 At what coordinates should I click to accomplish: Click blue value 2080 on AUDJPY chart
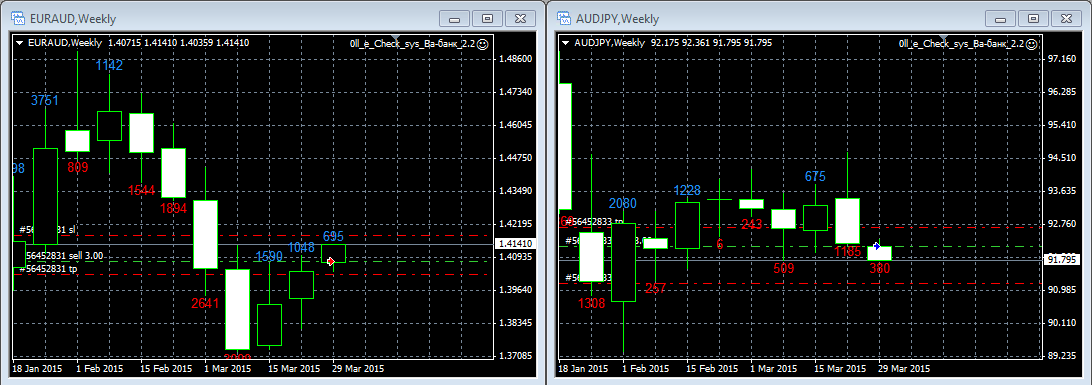click(622, 203)
